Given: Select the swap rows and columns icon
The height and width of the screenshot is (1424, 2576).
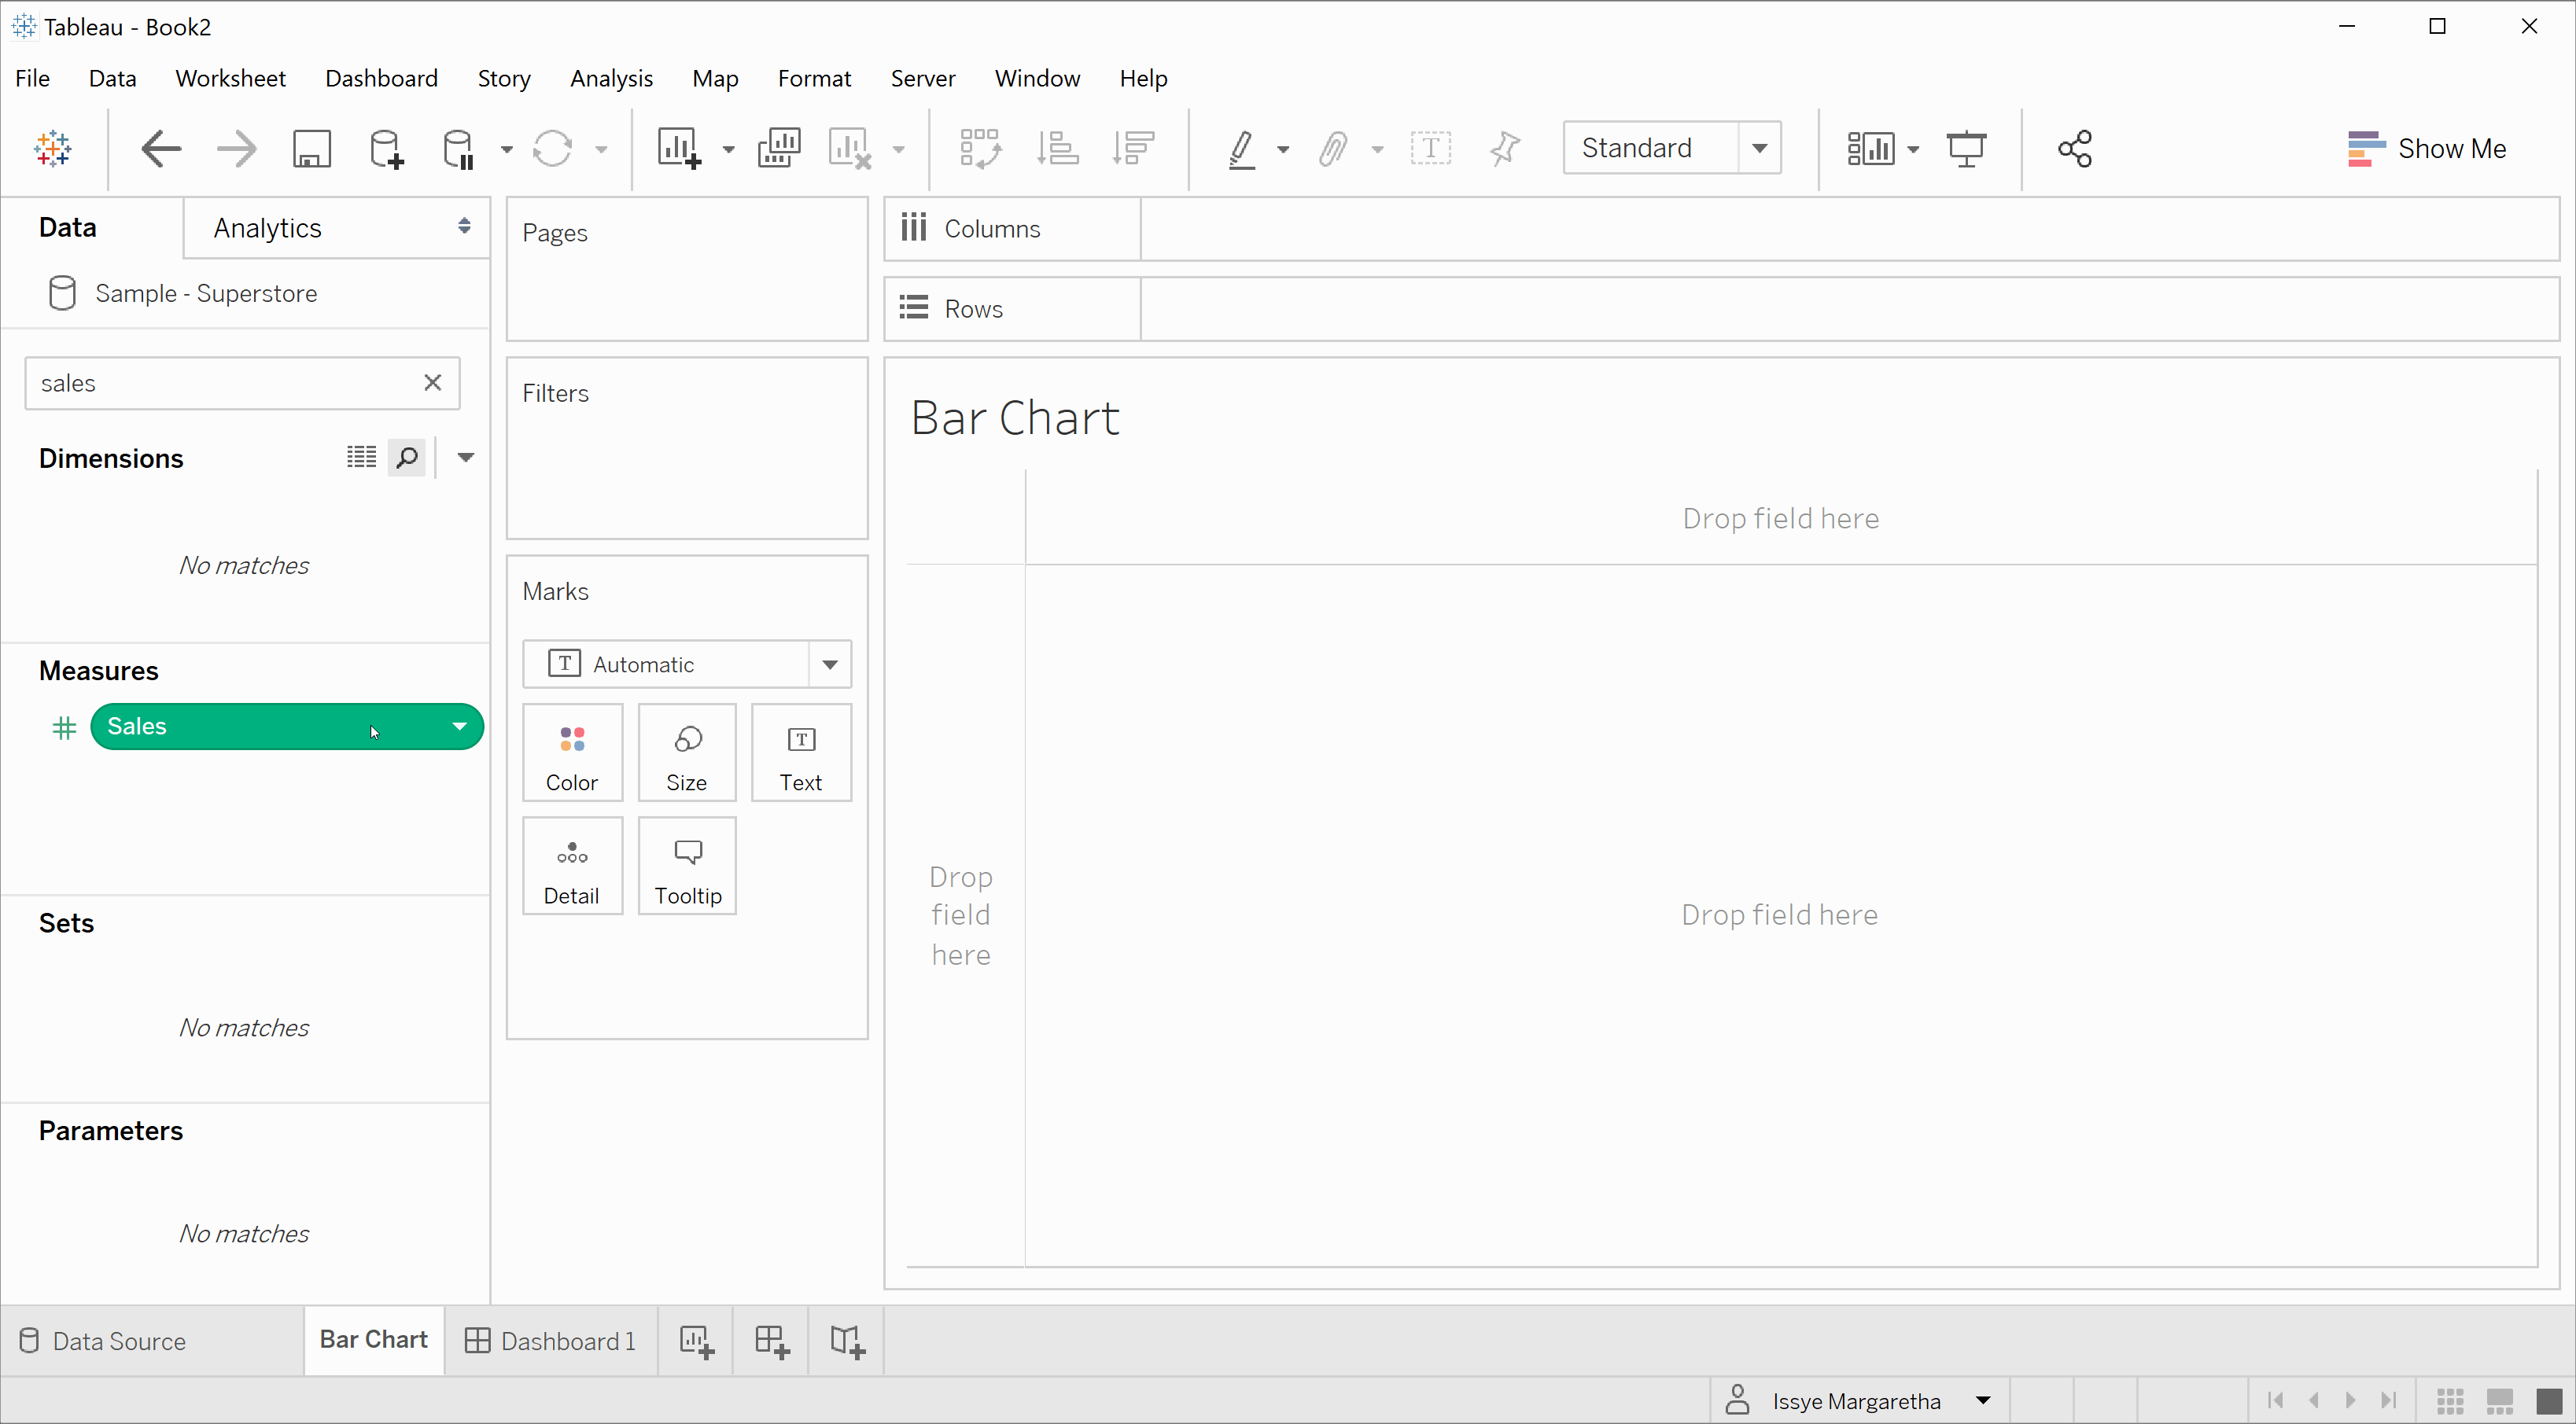Looking at the screenshot, I should click(x=978, y=147).
